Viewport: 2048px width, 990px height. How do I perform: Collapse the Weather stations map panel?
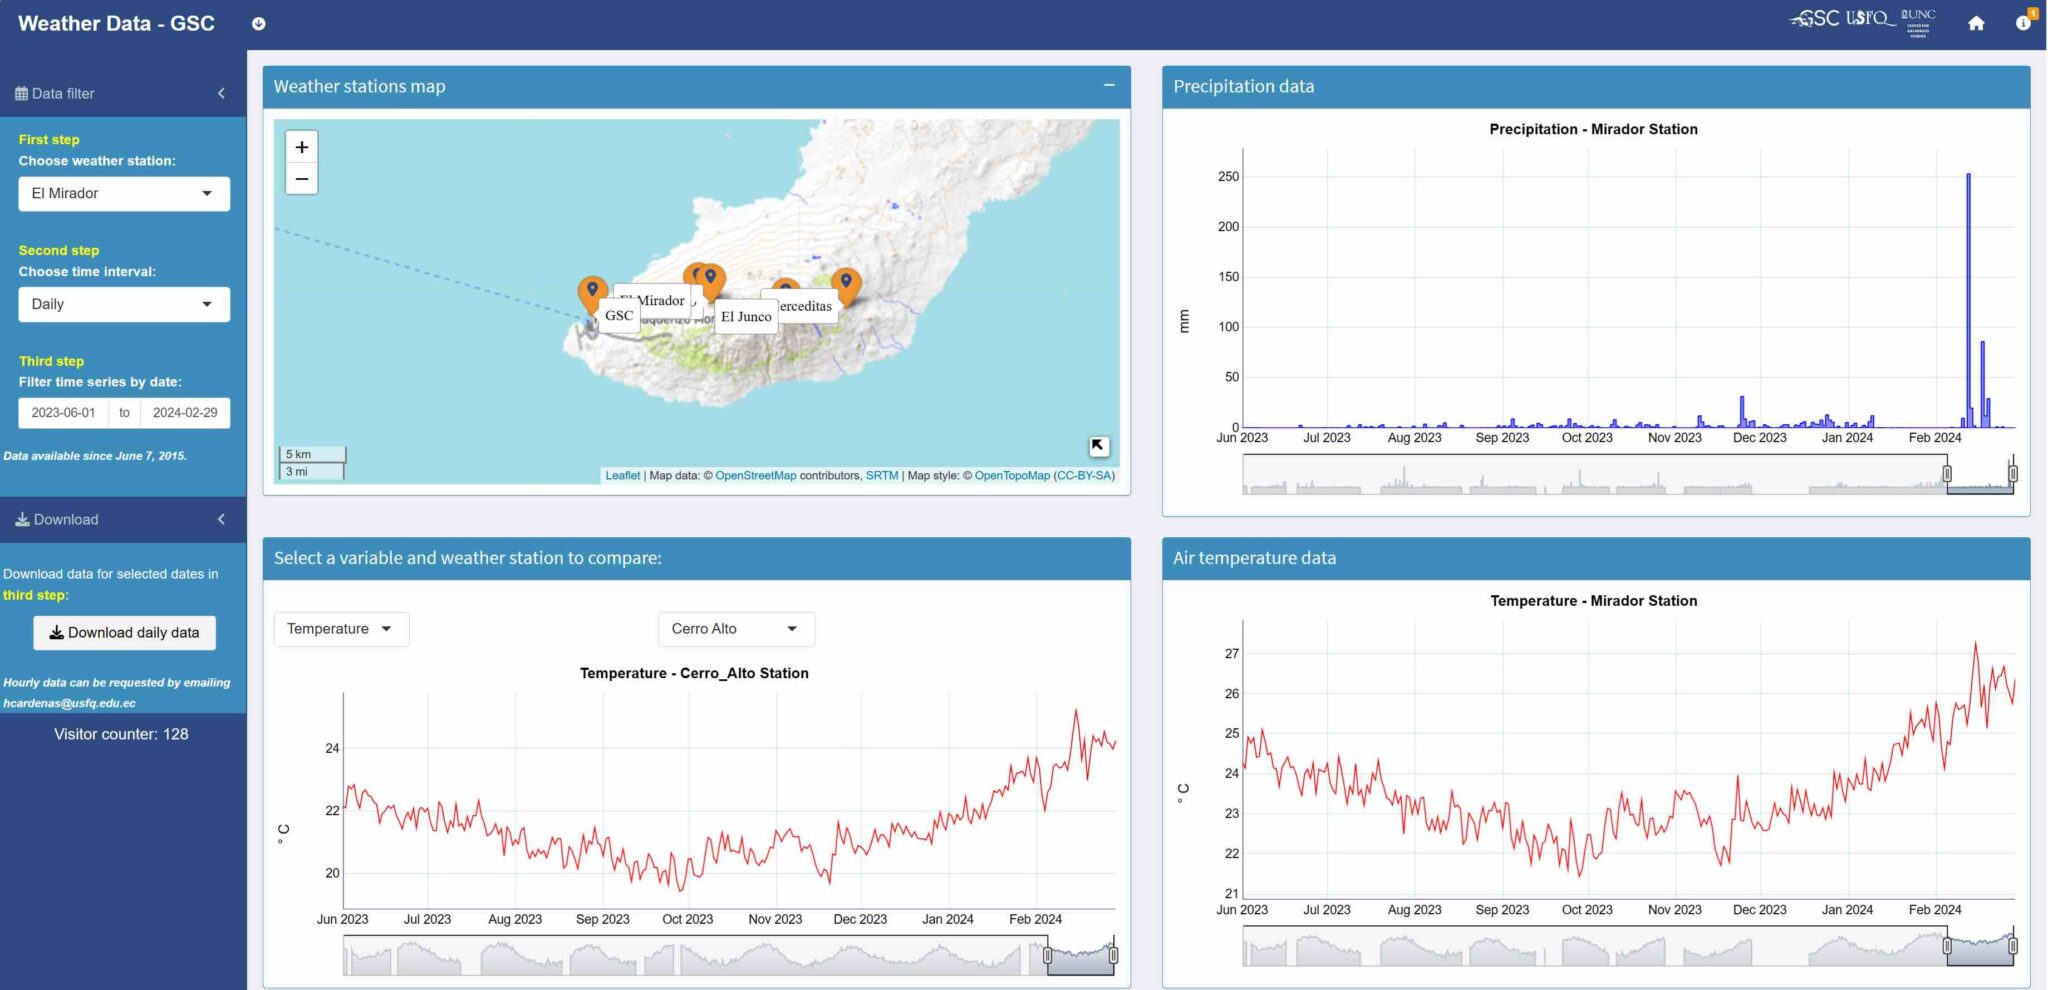pos(1108,86)
